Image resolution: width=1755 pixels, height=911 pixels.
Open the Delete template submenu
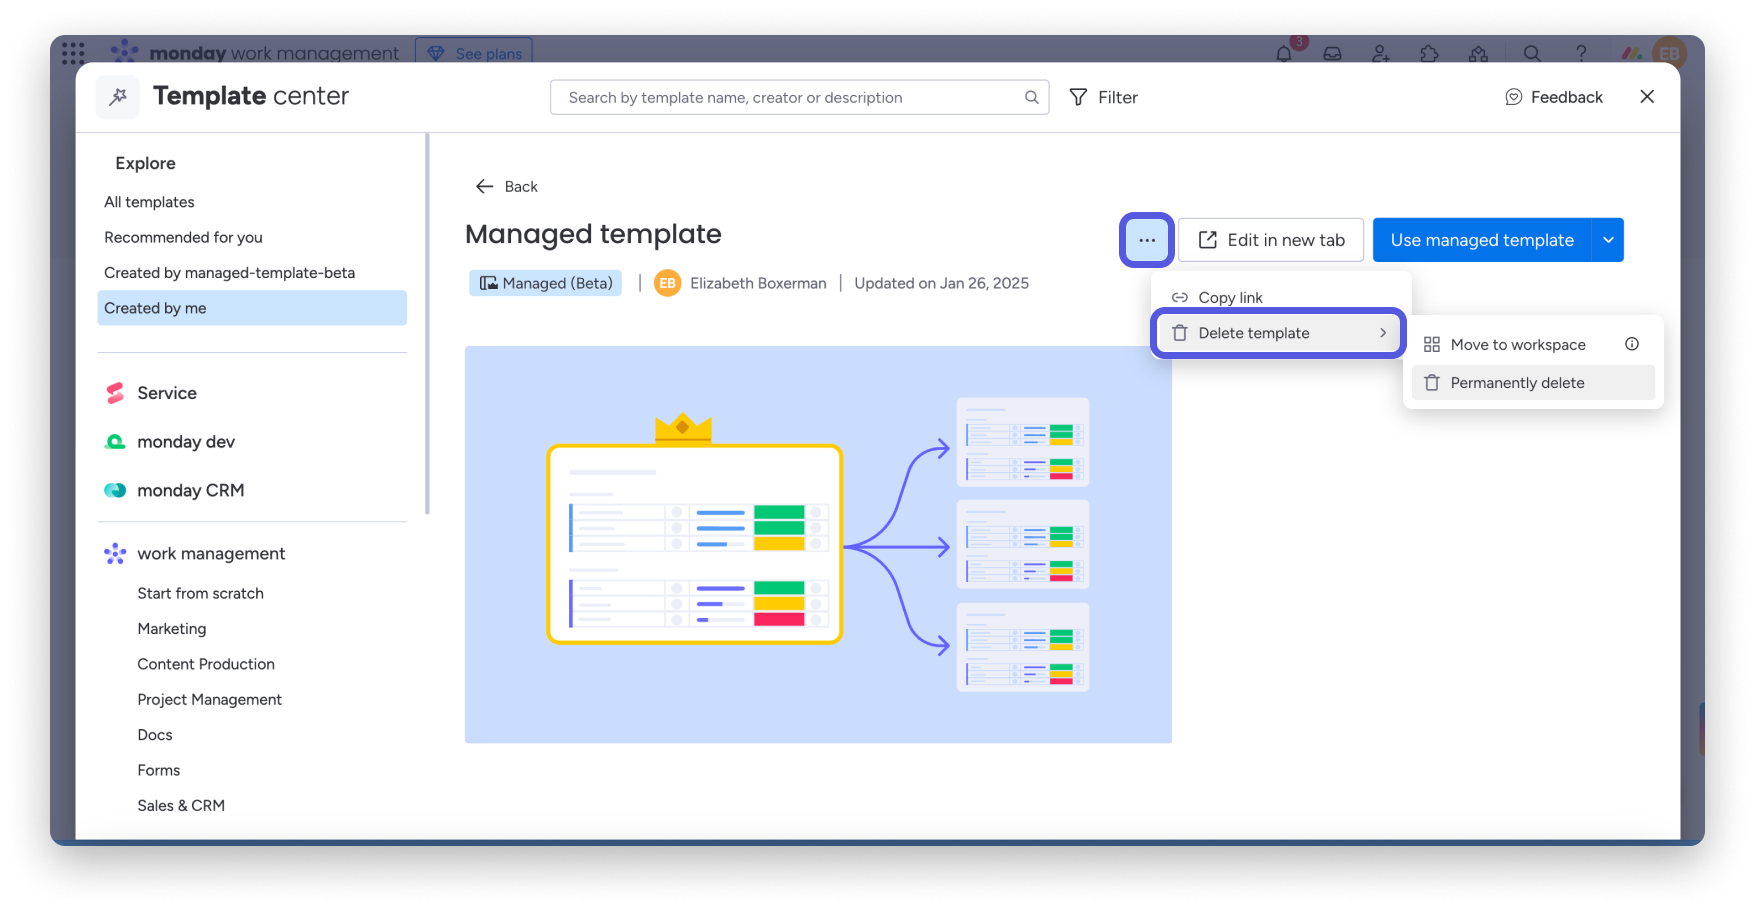click(x=1280, y=333)
